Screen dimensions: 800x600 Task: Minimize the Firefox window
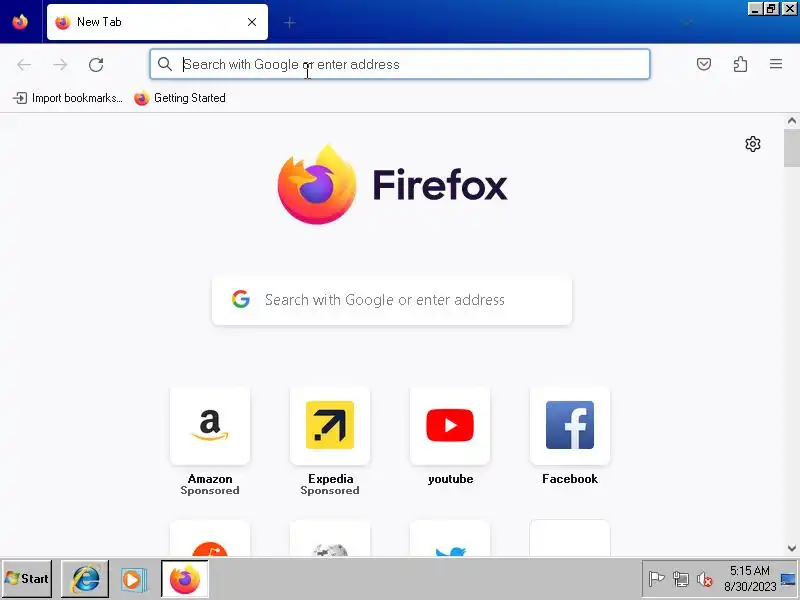coord(755,9)
